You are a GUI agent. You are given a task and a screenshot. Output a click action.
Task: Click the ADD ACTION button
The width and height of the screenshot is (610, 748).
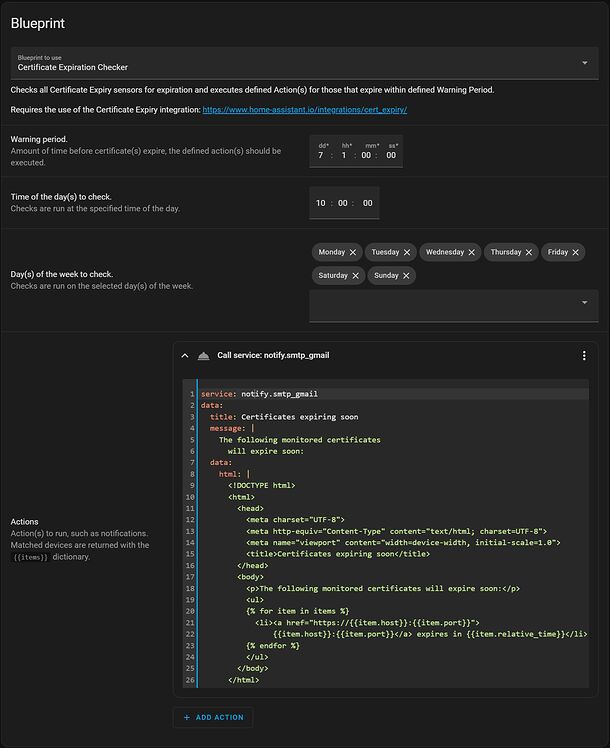pos(213,717)
